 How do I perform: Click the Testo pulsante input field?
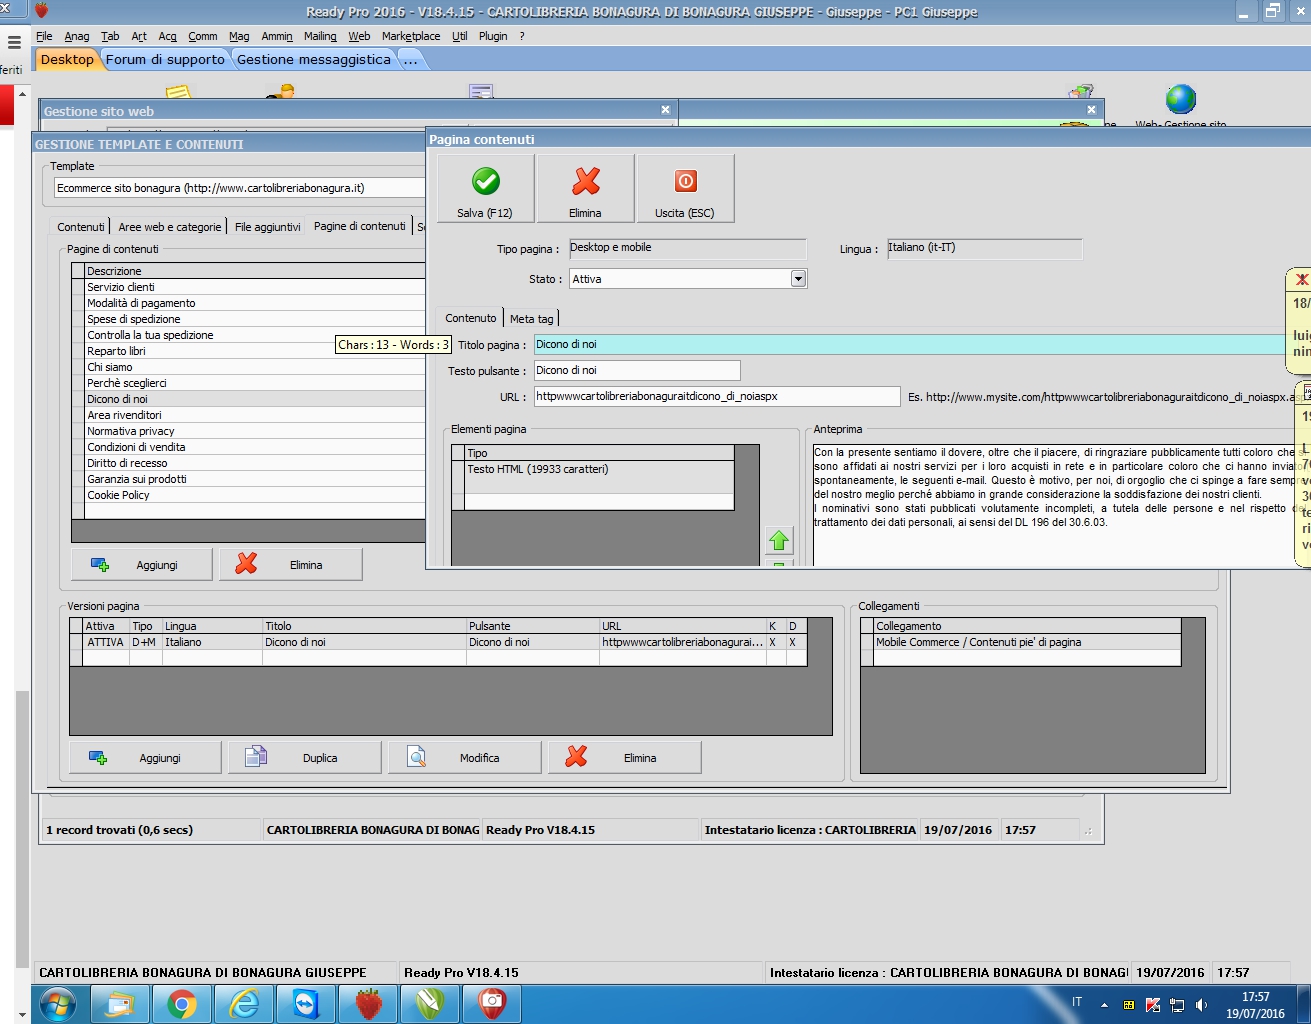point(637,371)
